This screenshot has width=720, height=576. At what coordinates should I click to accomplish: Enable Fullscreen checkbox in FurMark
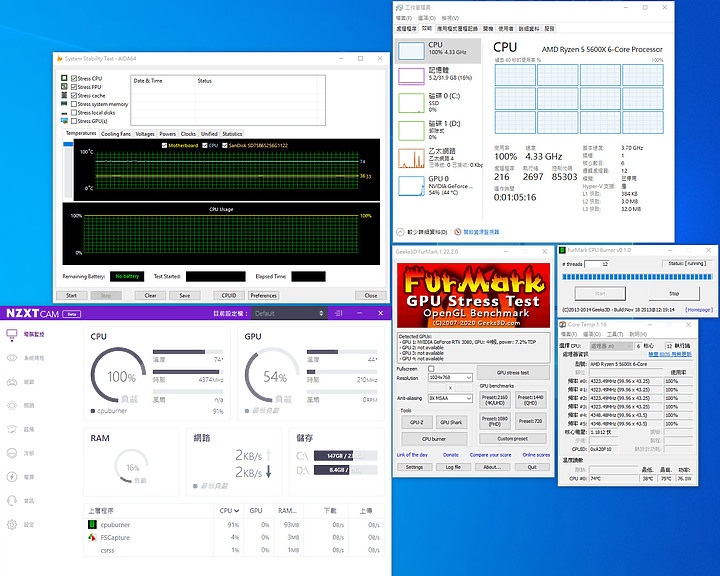click(x=431, y=368)
